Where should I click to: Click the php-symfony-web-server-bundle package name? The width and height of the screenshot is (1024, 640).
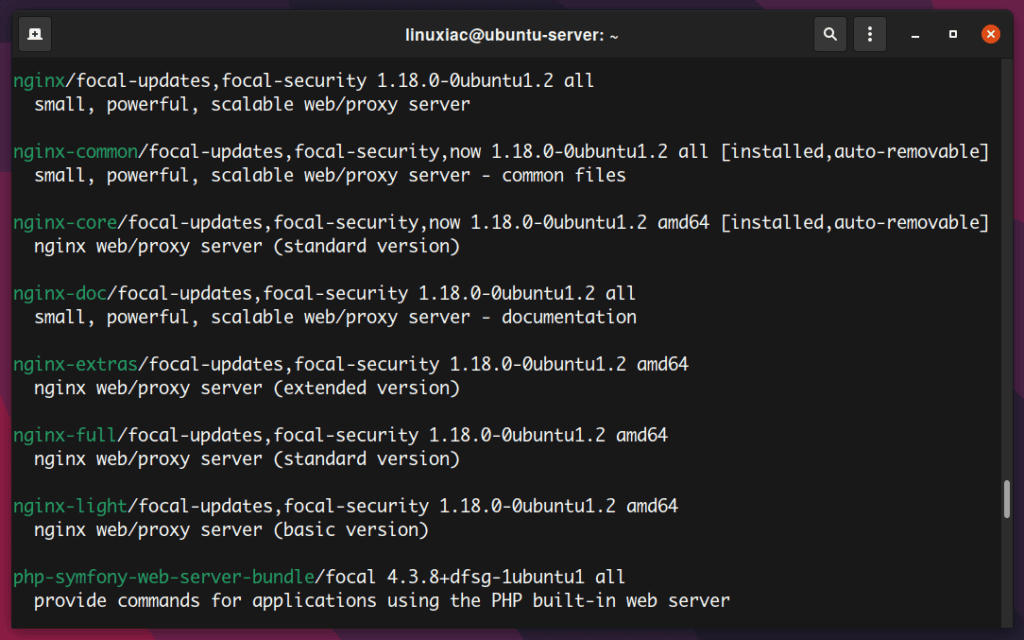[x=164, y=577]
